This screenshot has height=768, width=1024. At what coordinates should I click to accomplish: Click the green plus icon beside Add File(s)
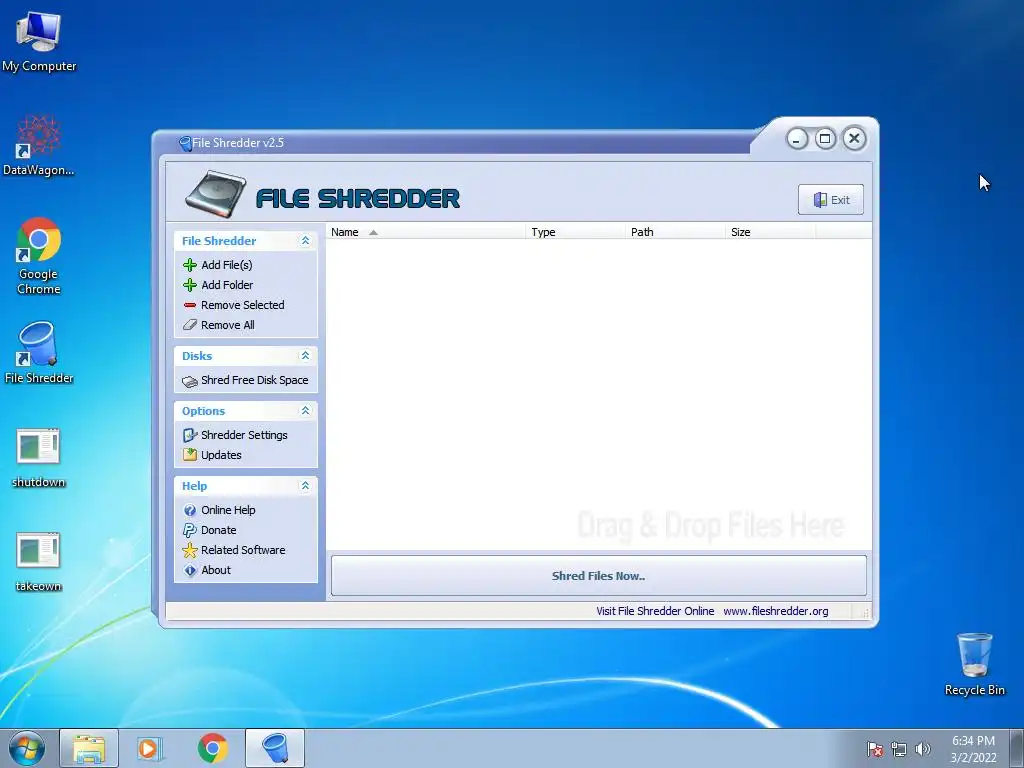point(189,264)
